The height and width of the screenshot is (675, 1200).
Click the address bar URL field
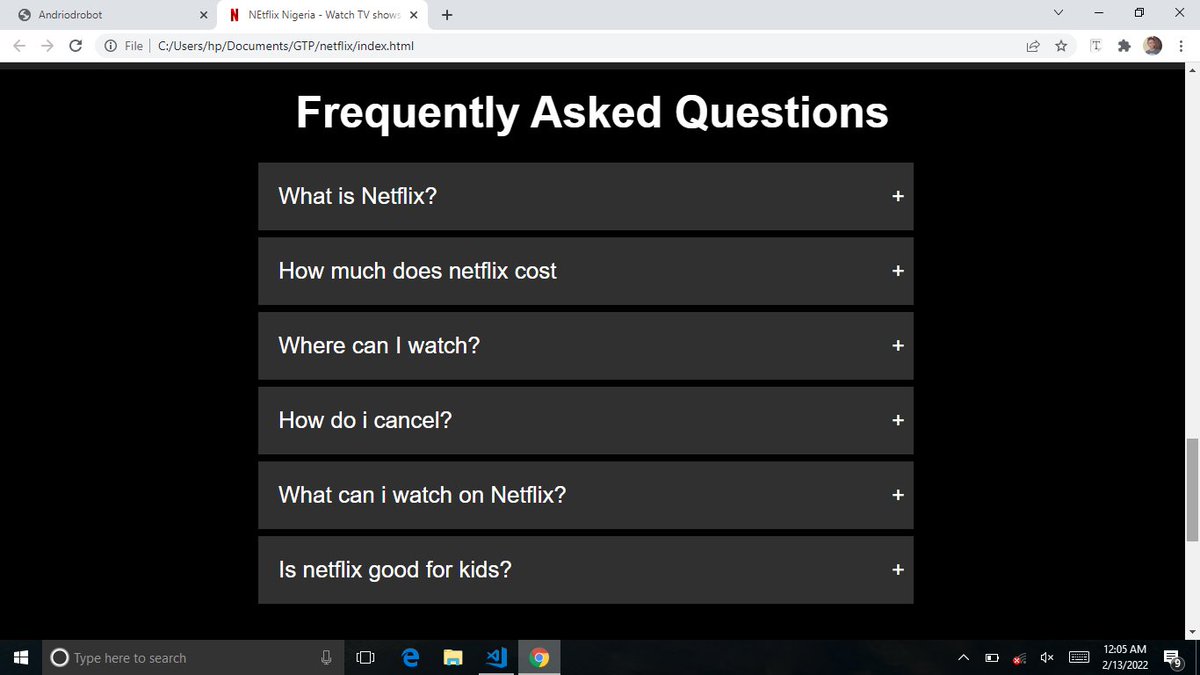560,46
